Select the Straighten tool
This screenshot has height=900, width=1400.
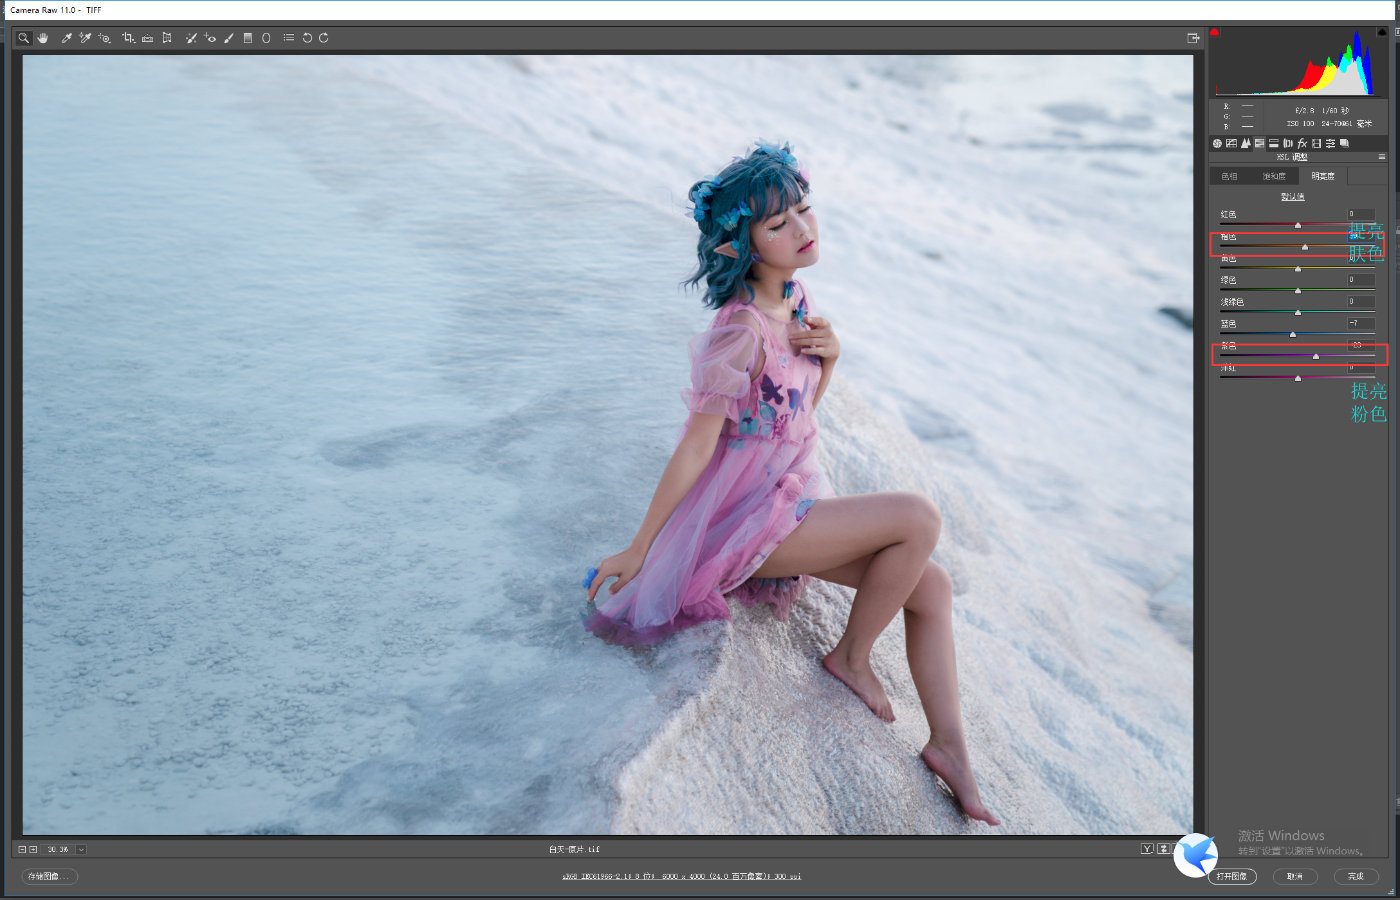[x=147, y=38]
